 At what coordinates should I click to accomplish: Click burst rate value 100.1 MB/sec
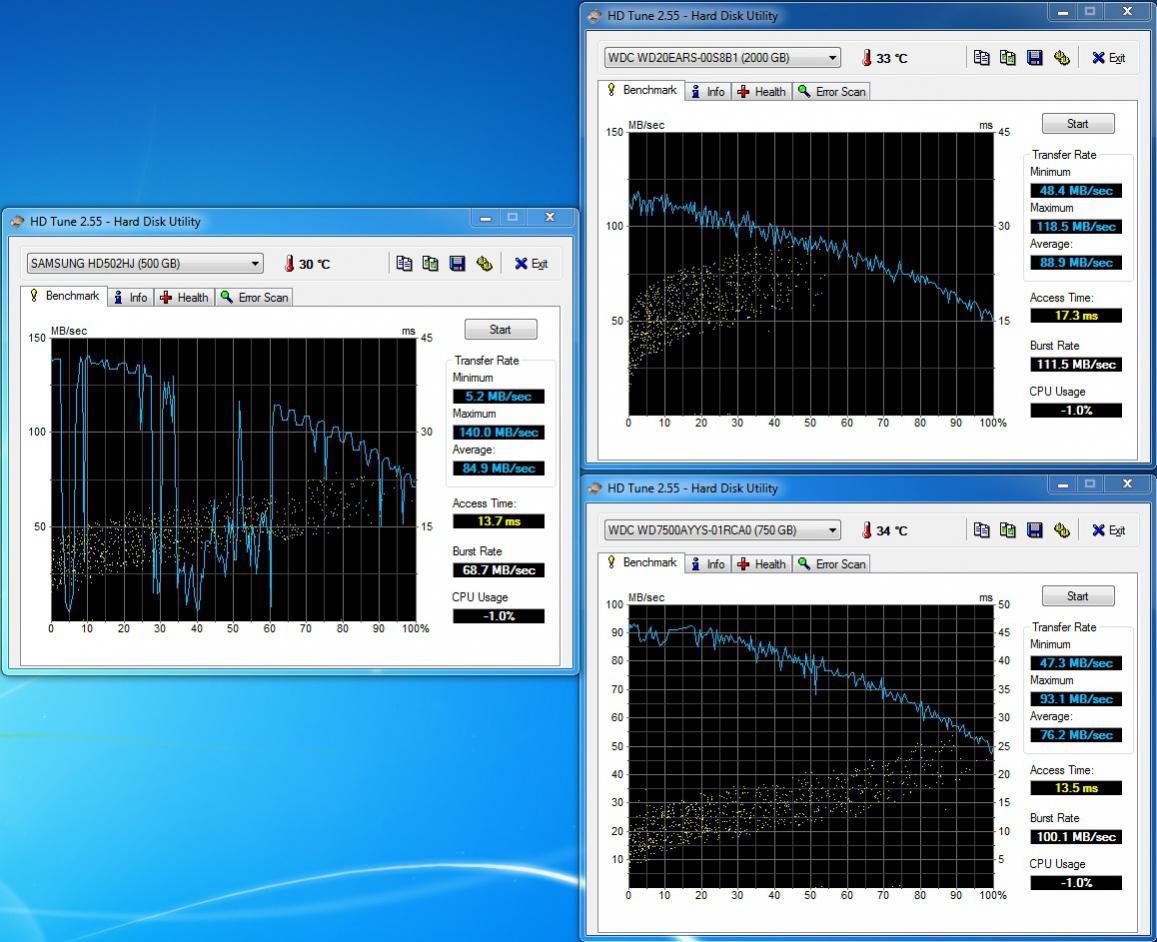[x=1077, y=837]
